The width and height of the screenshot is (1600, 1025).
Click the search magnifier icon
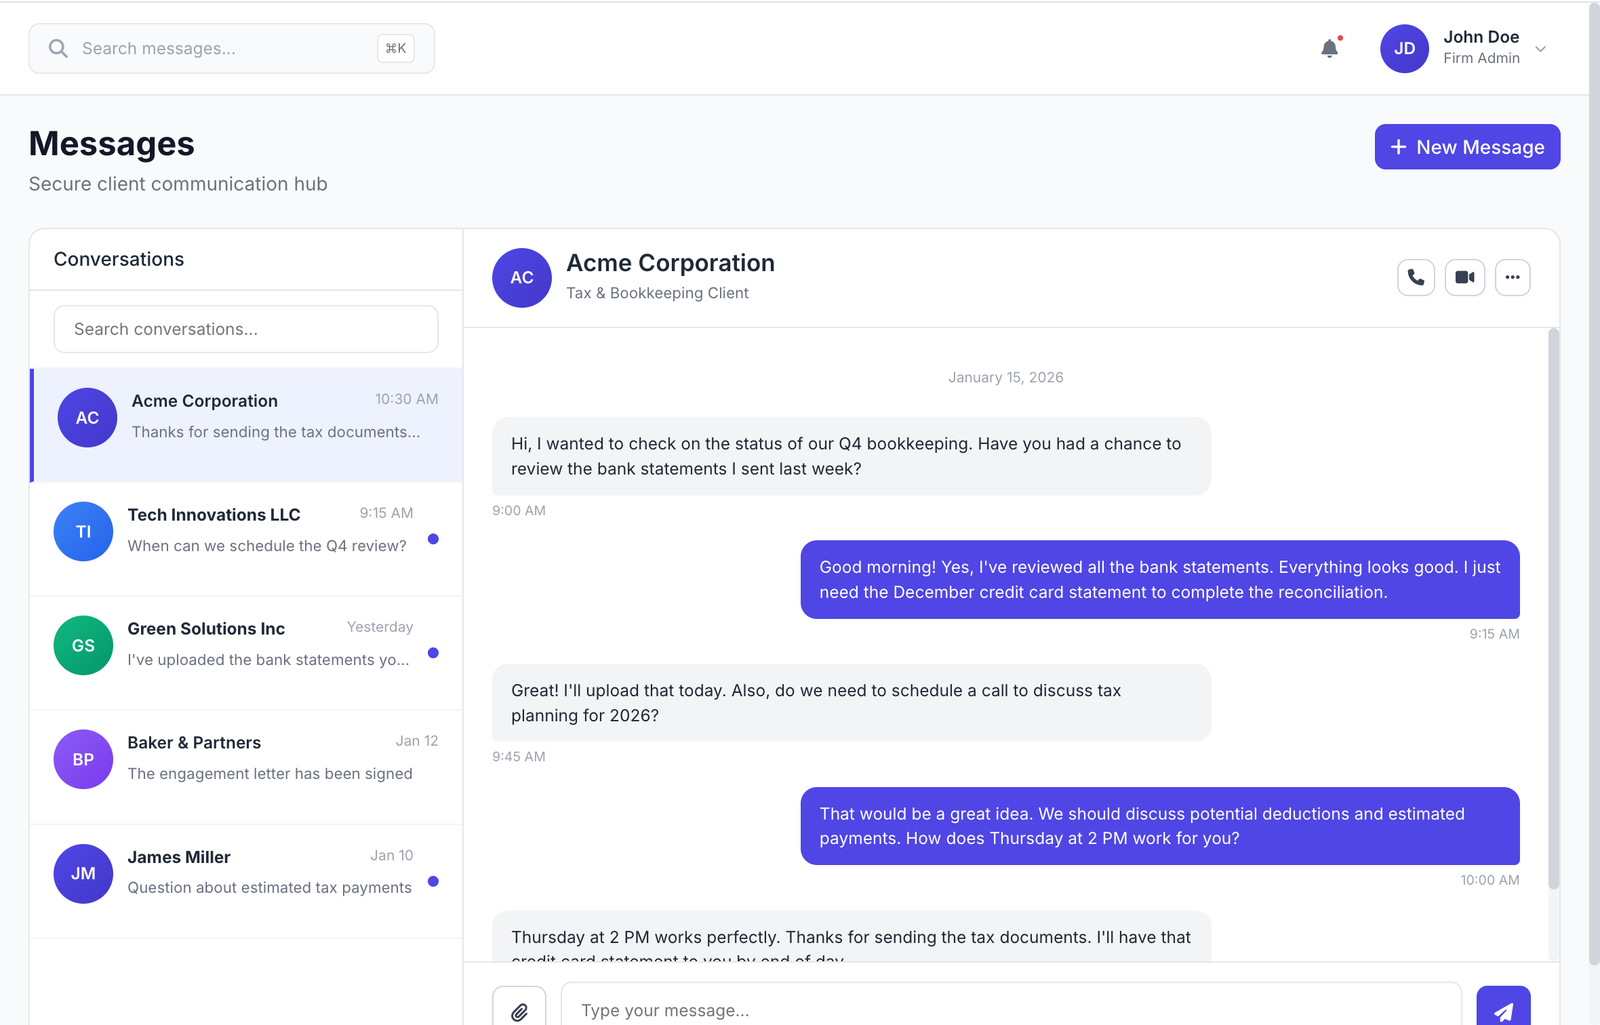58,47
